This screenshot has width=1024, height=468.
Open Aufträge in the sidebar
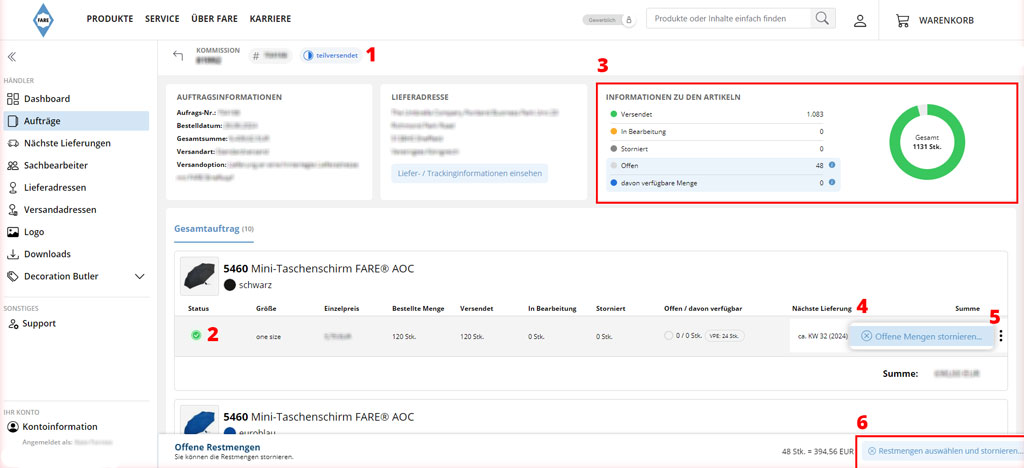click(x=76, y=121)
